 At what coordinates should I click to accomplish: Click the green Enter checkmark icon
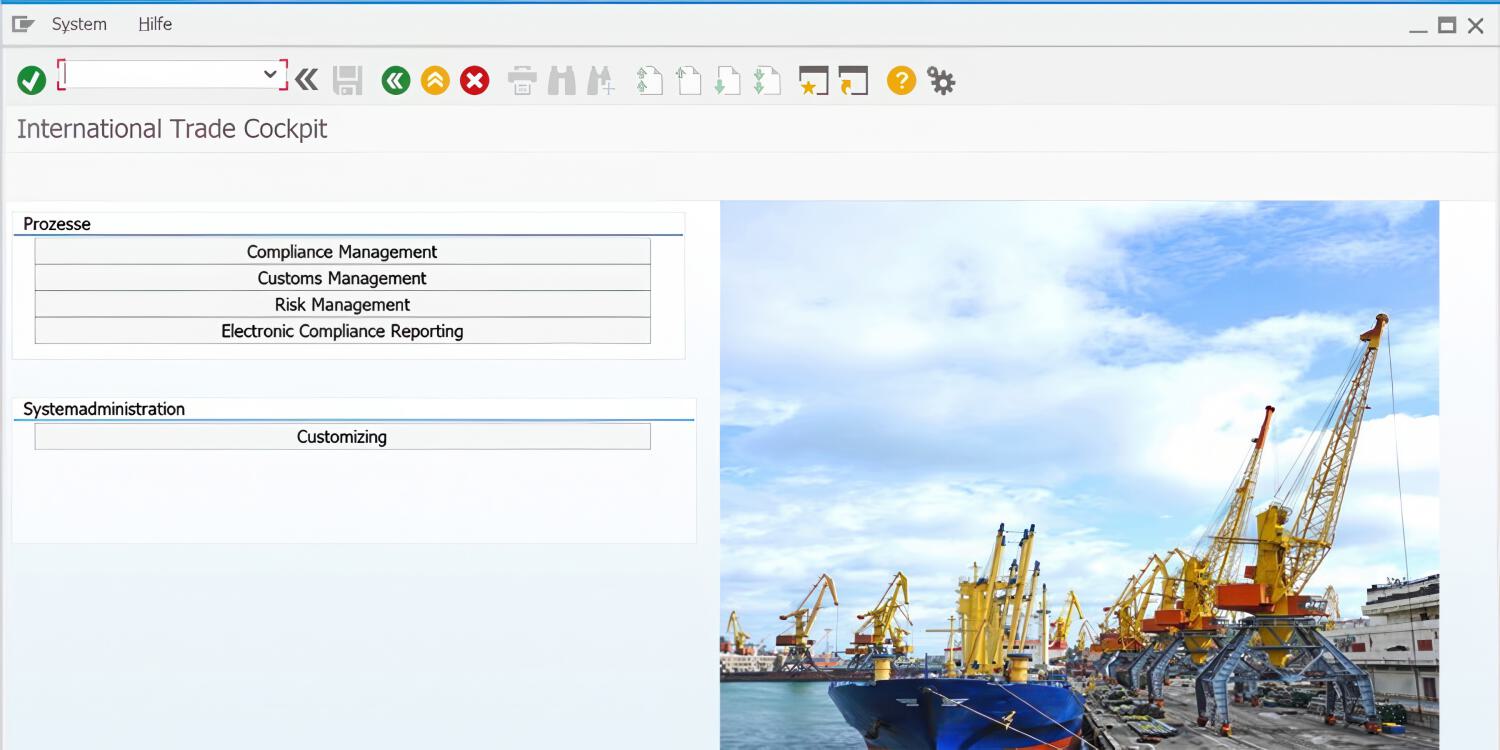point(32,80)
